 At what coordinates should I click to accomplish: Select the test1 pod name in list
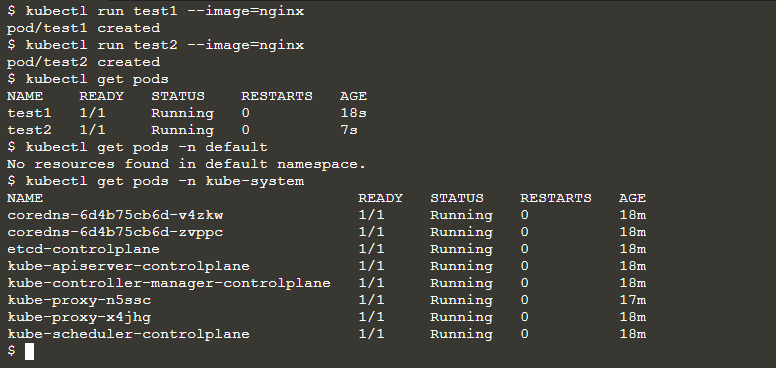pos(29,113)
